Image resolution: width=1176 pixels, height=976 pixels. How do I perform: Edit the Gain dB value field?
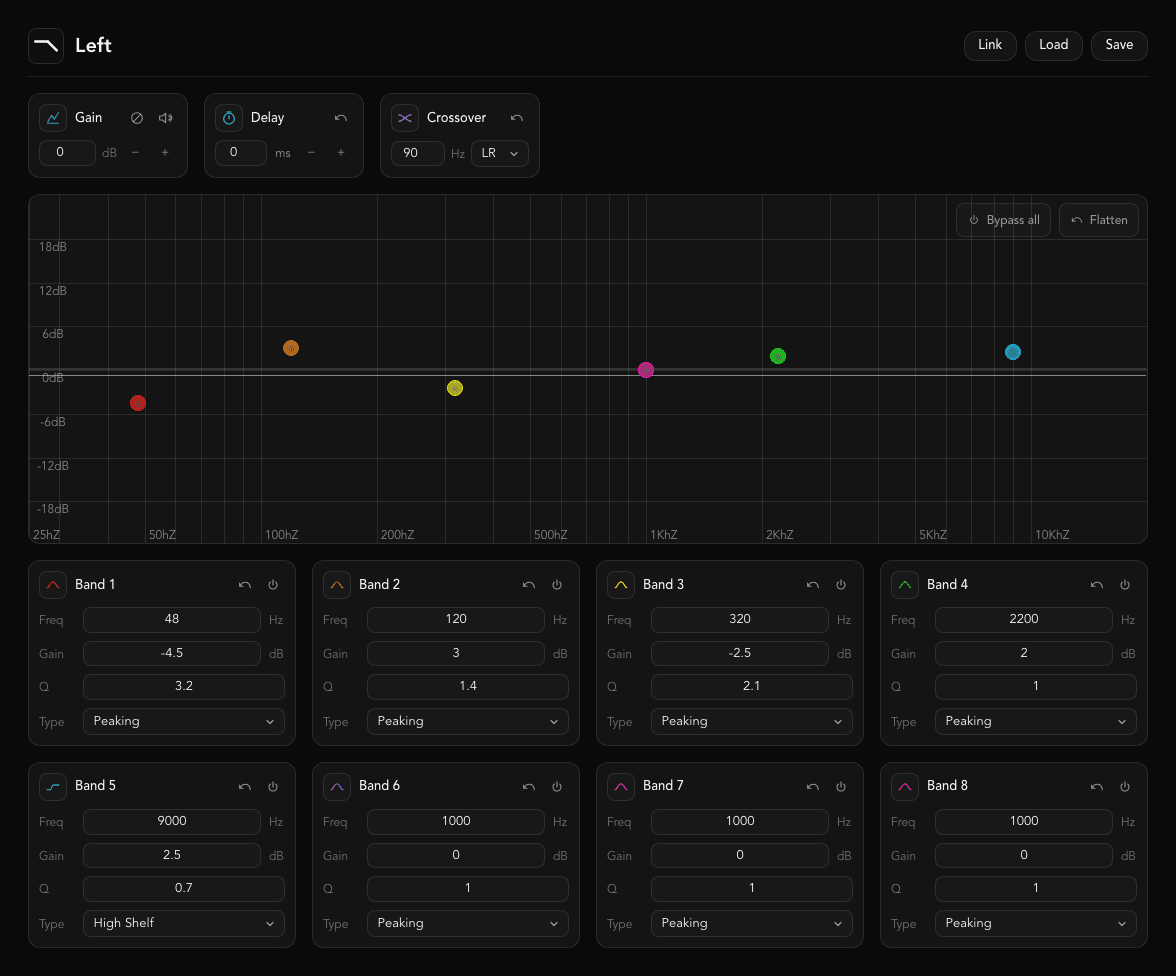click(x=67, y=152)
